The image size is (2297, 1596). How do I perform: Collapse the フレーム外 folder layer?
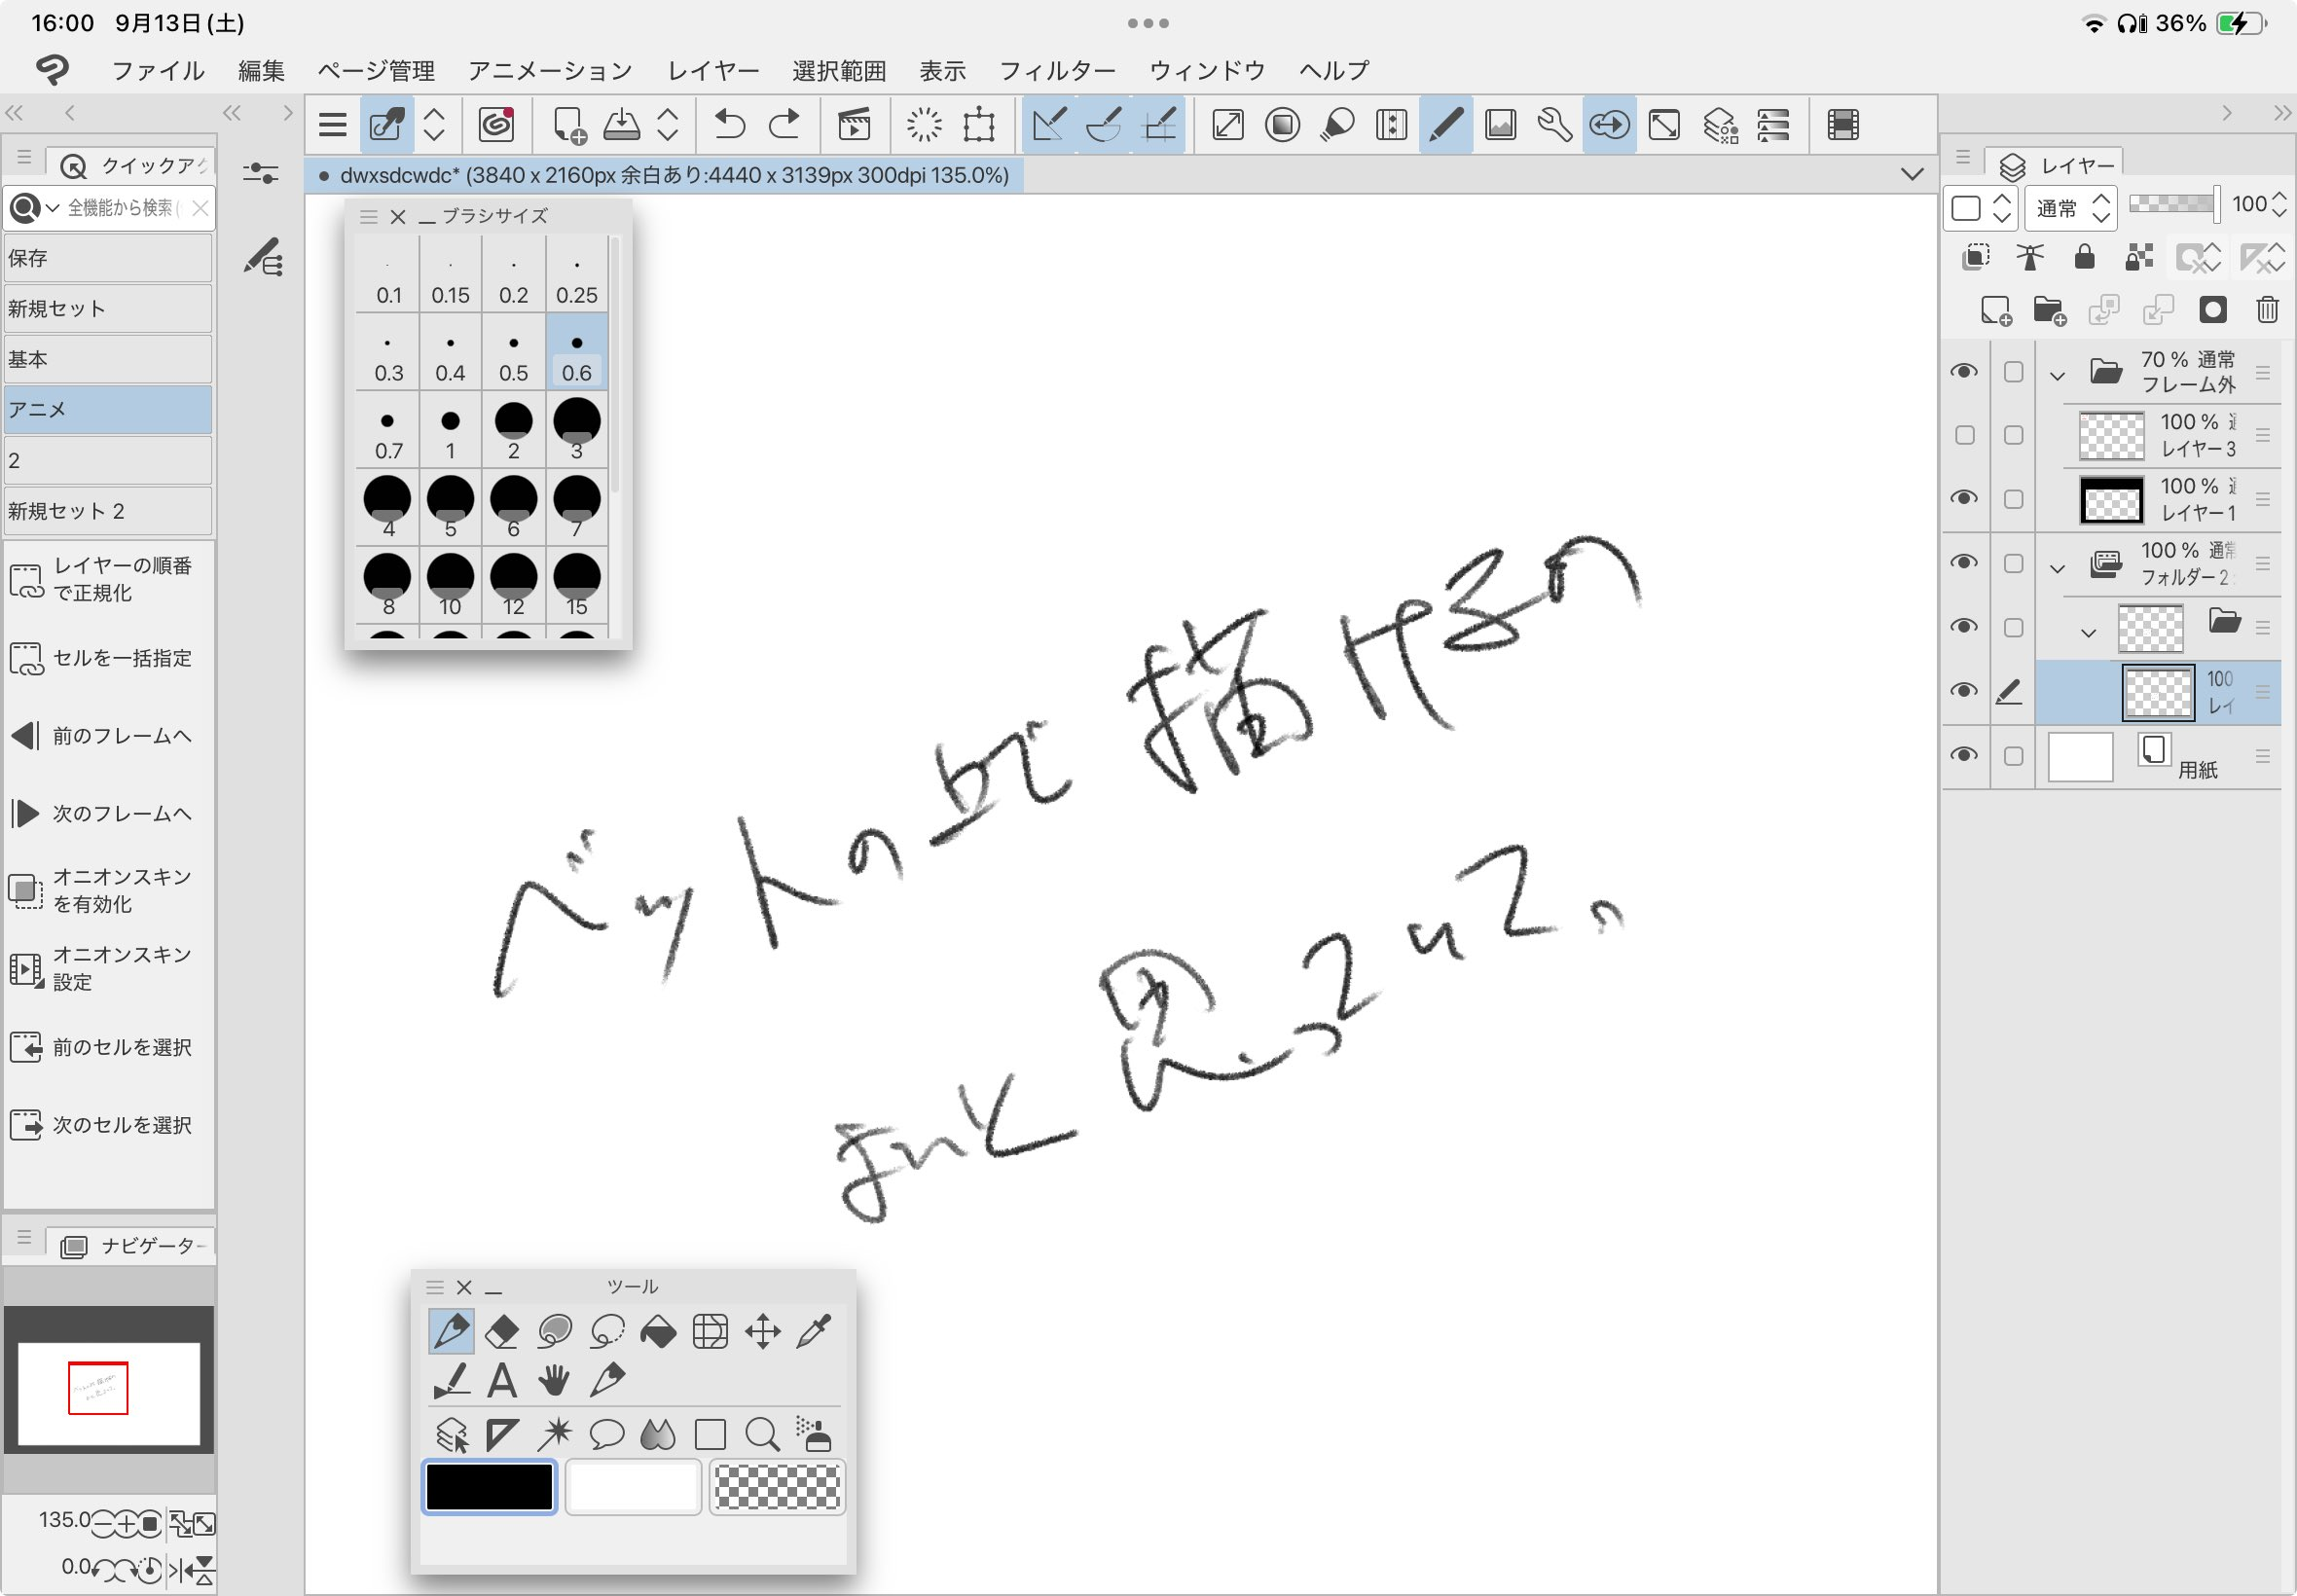(x=2057, y=376)
